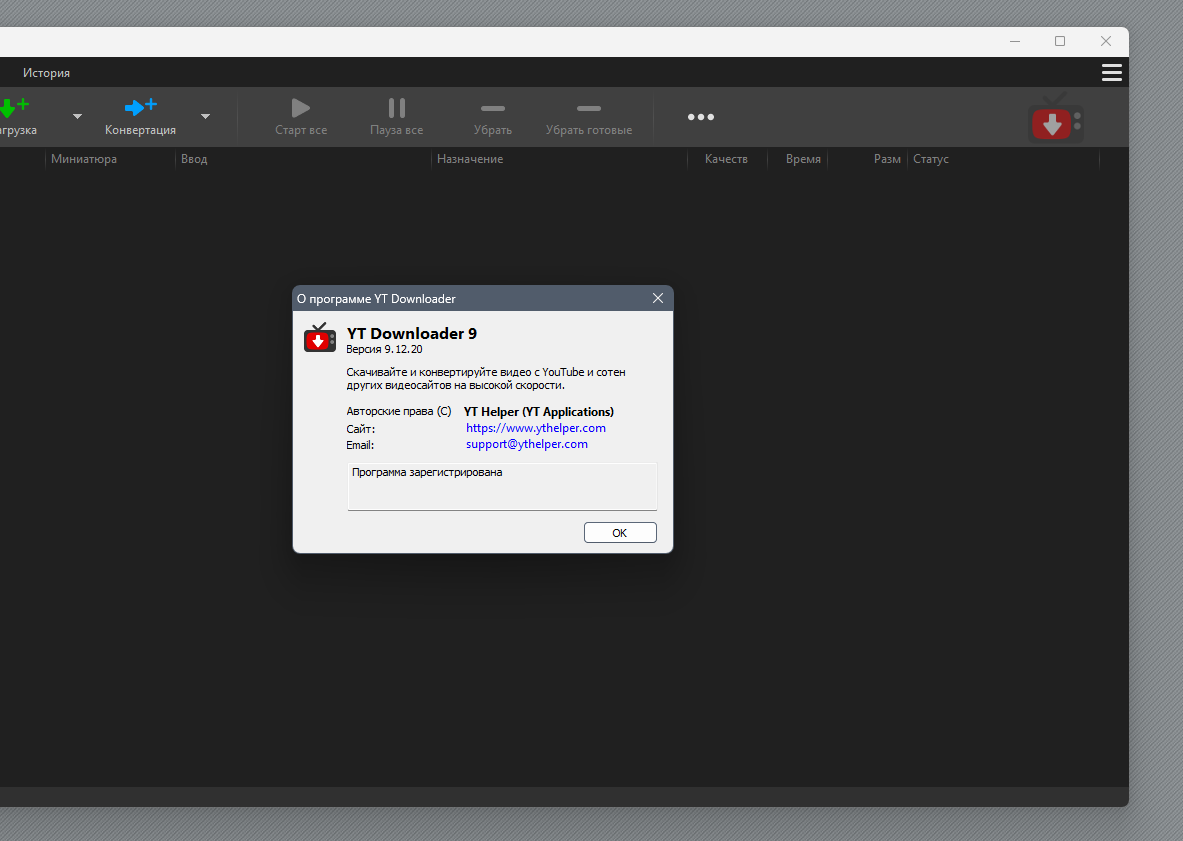Open the https://www.ythelper.com link
This screenshot has width=1183, height=841.
point(536,428)
